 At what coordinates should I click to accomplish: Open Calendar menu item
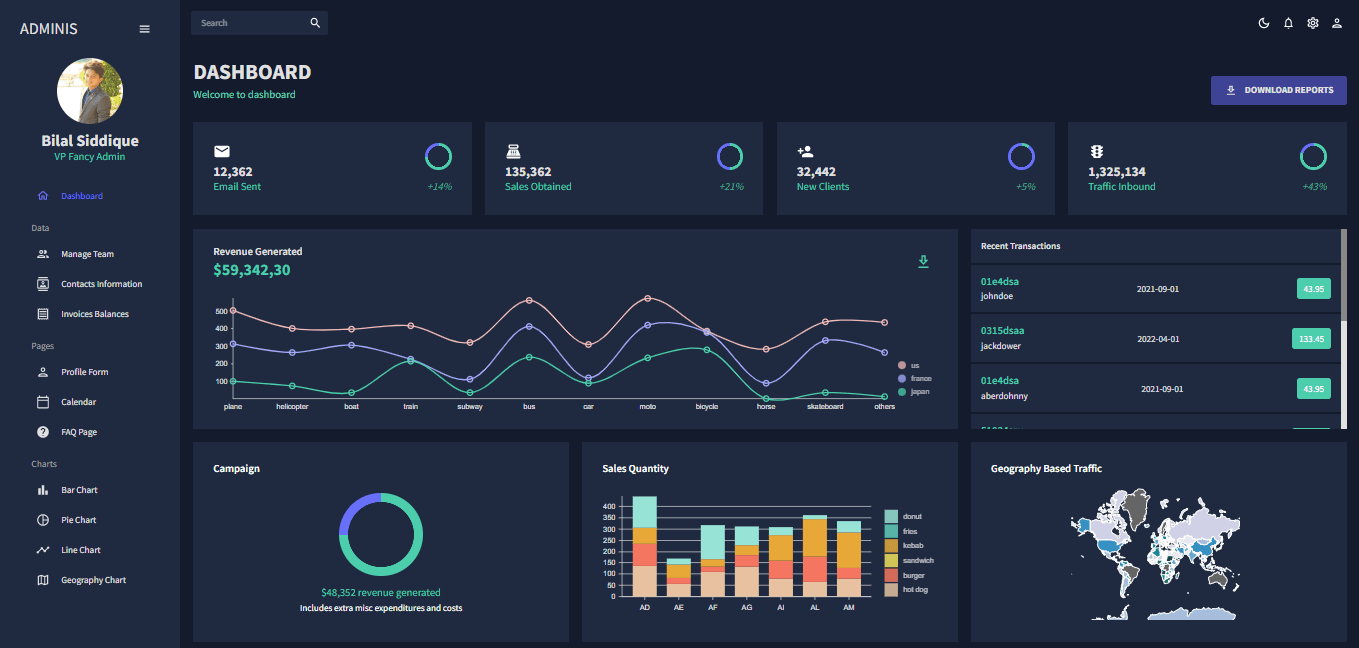pyautogui.click(x=78, y=402)
